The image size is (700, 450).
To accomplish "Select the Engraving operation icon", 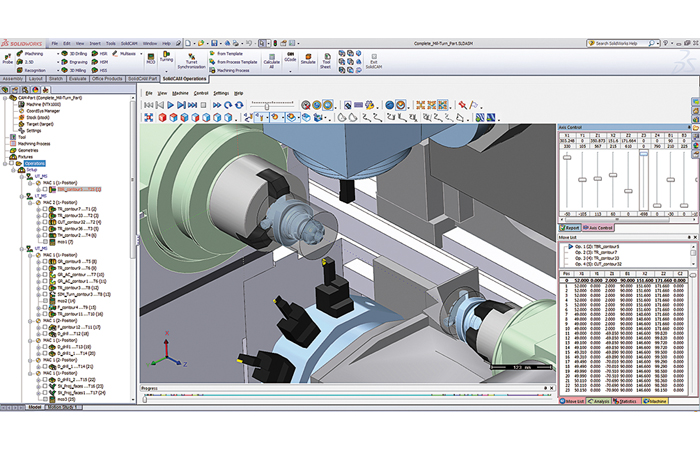I will click(x=65, y=62).
